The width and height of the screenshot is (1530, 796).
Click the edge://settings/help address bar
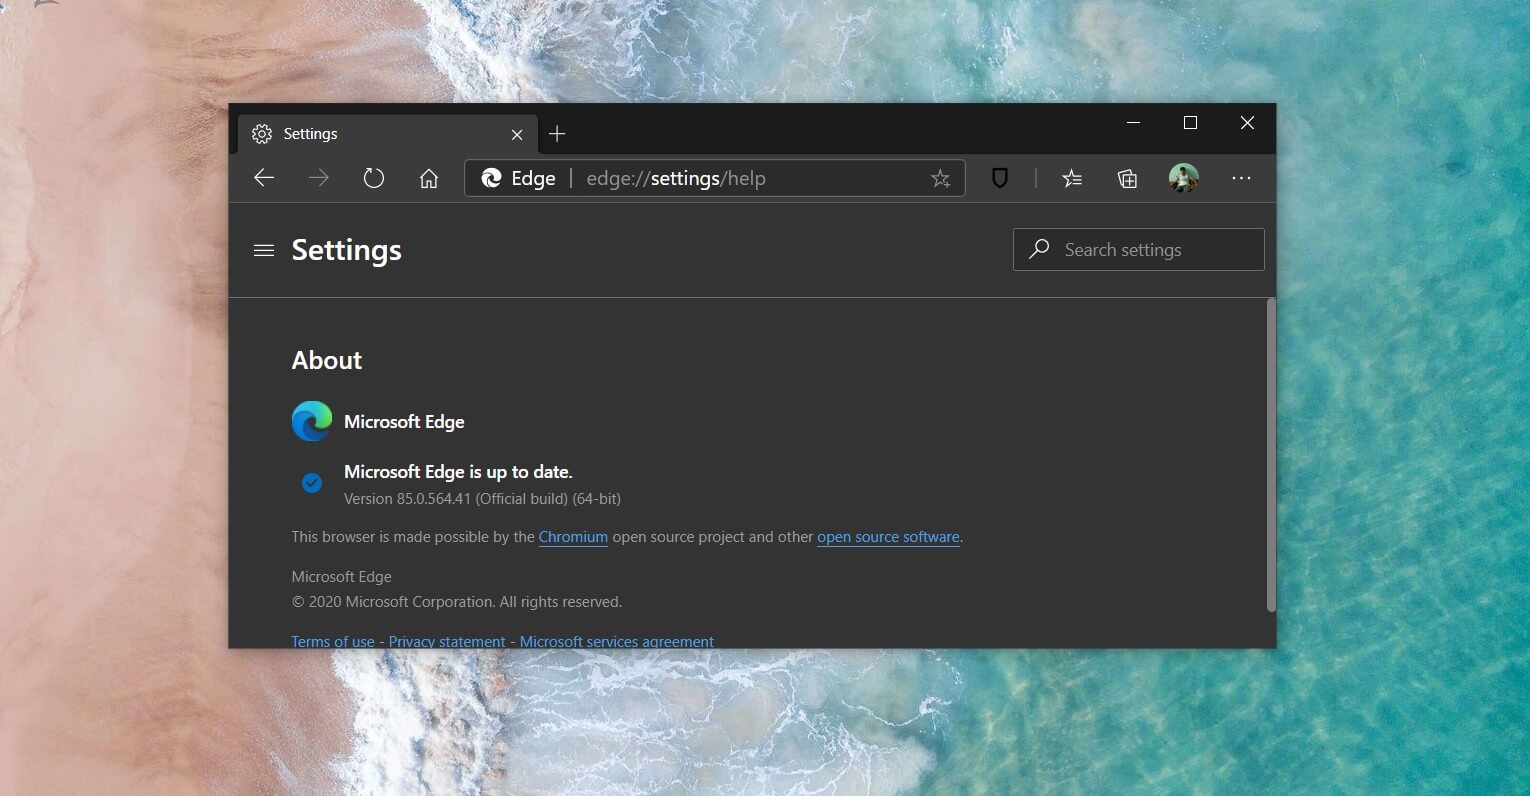(715, 178)
